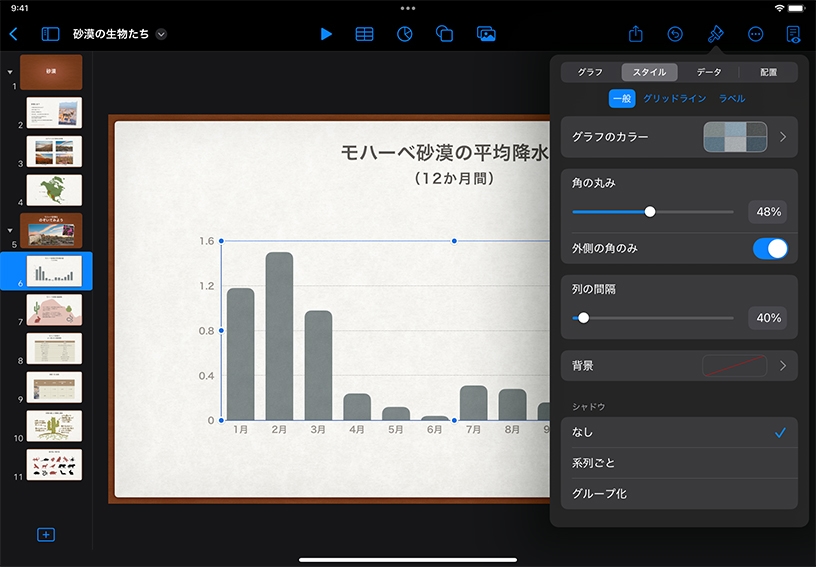Tap the undo icon
The image size is (816, 567).
(675, 34)
